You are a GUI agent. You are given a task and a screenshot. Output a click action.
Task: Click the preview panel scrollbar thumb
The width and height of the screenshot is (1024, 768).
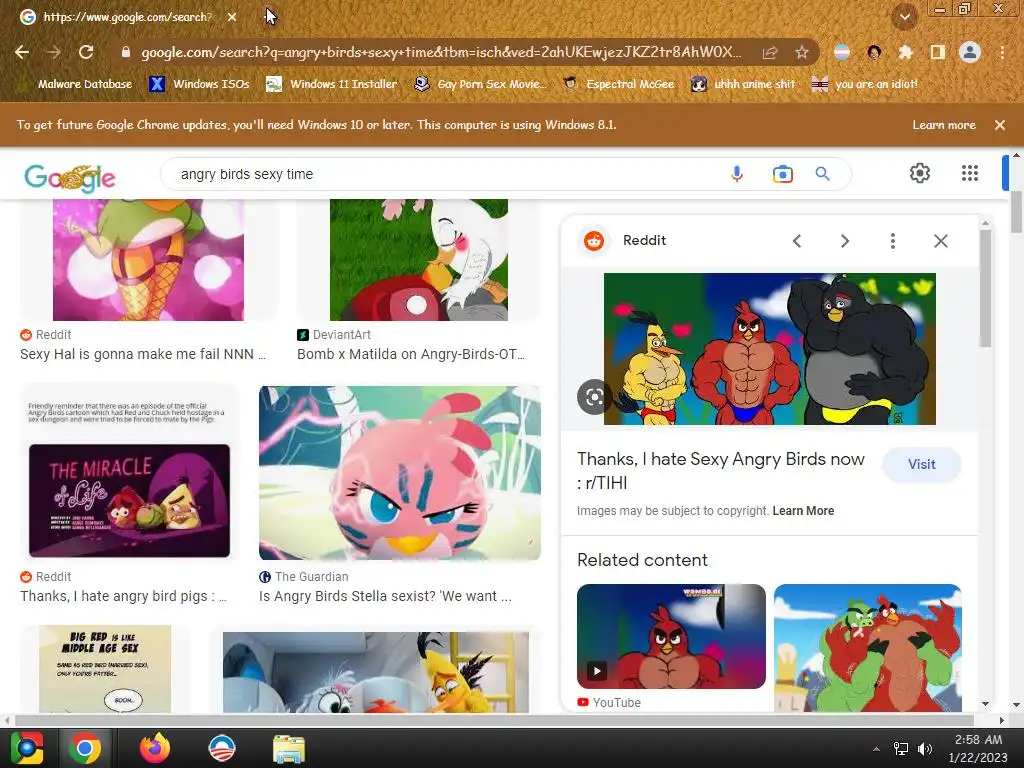[x=985, y=287]
